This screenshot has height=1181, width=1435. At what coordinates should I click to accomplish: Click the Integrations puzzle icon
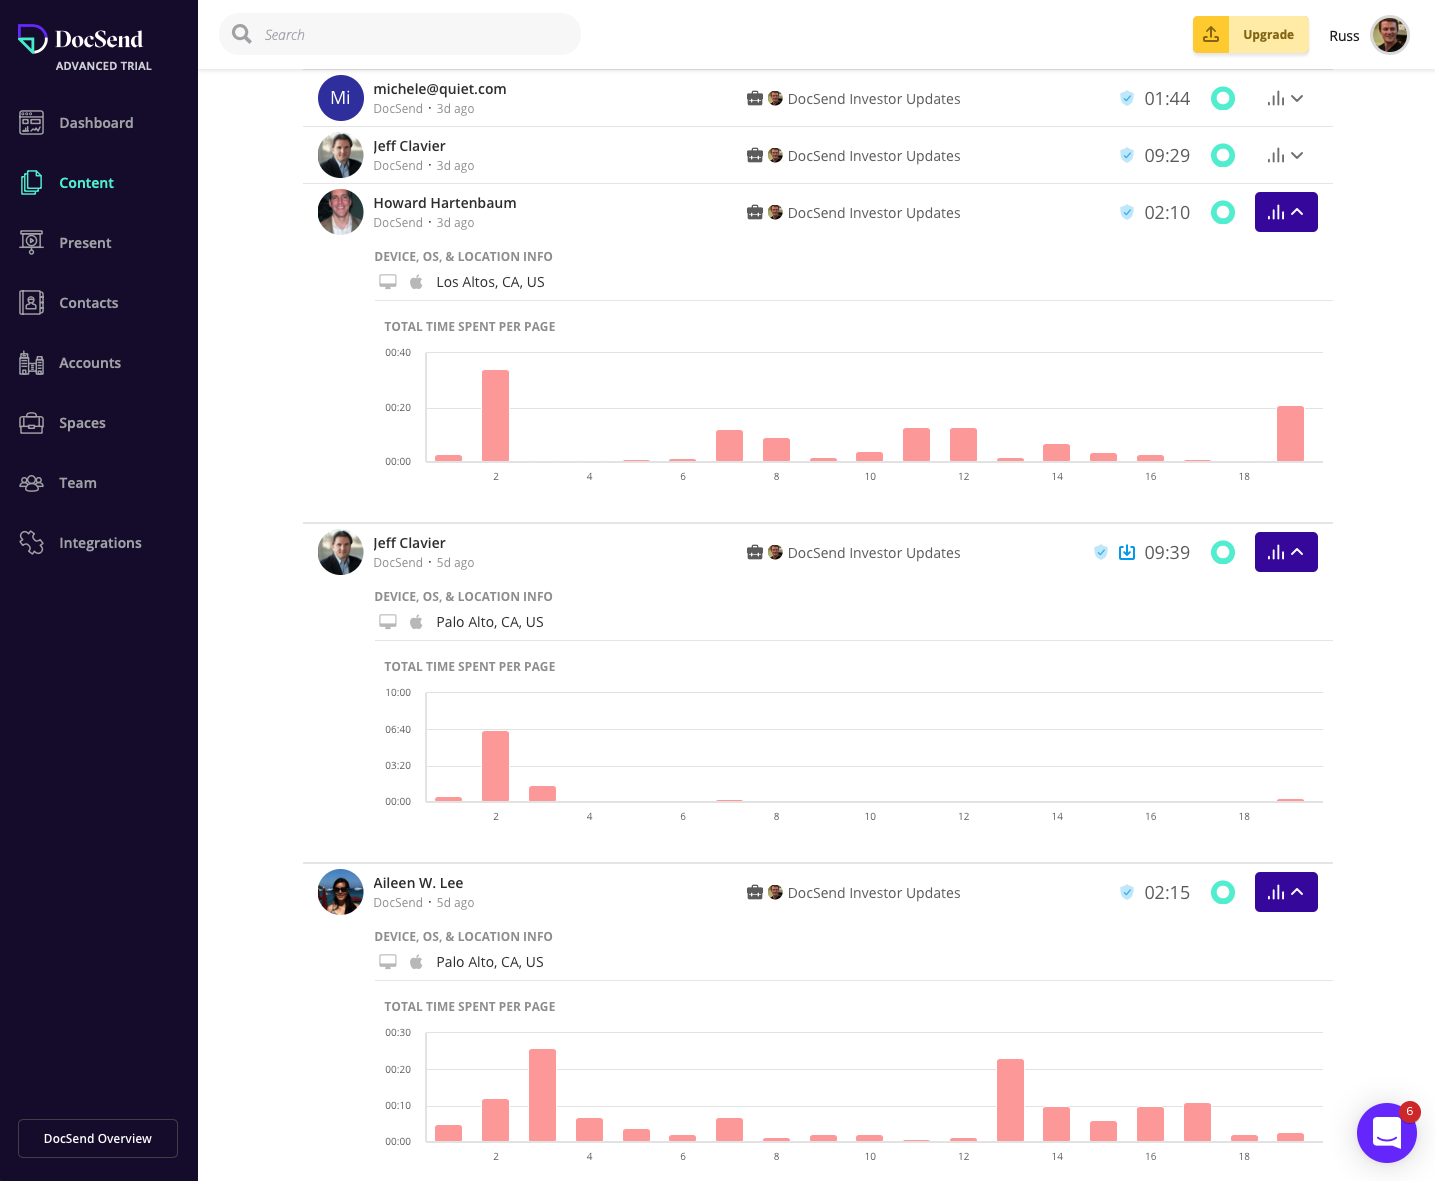pyautogui.click(x=32, y=543)
